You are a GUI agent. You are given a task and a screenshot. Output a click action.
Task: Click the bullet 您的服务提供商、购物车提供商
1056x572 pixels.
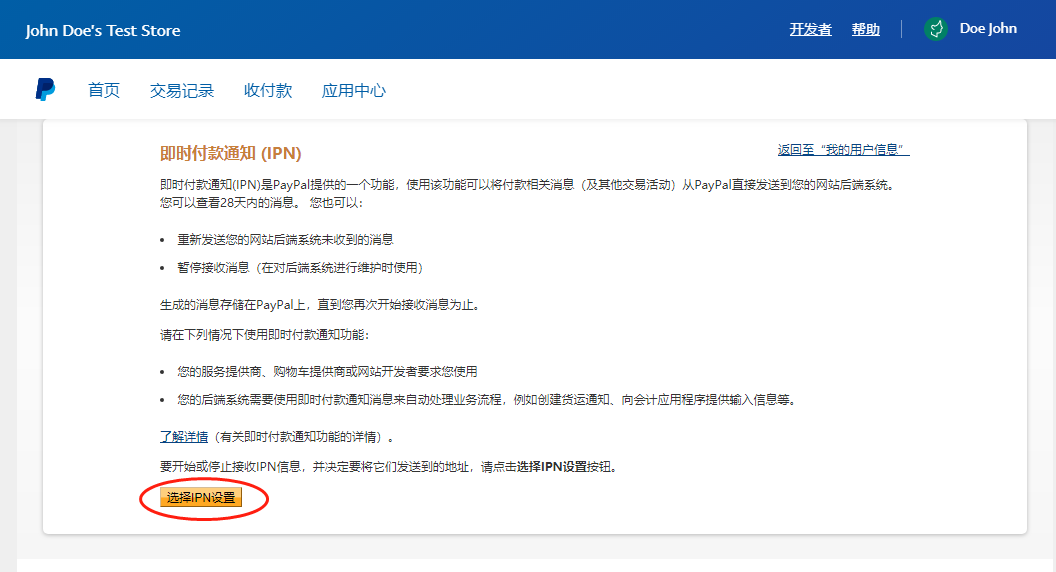pos(327,372)
